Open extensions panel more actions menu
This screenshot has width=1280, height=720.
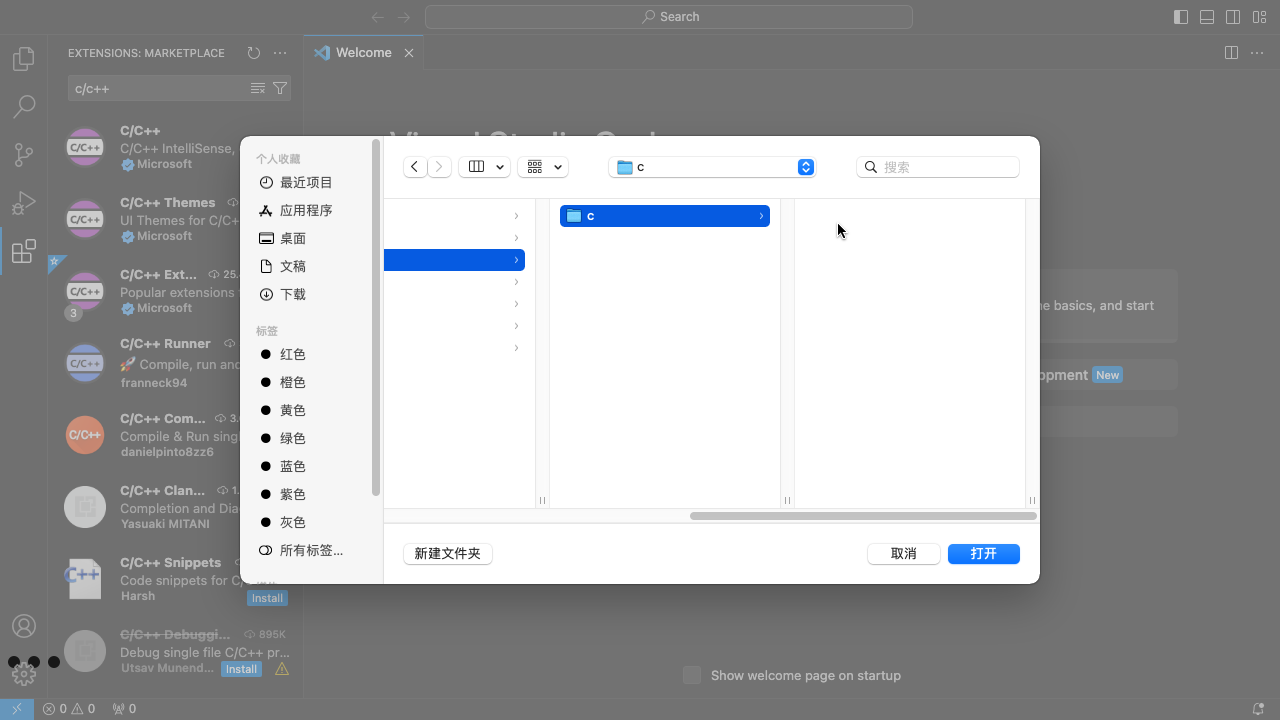[x=280, y=53]
